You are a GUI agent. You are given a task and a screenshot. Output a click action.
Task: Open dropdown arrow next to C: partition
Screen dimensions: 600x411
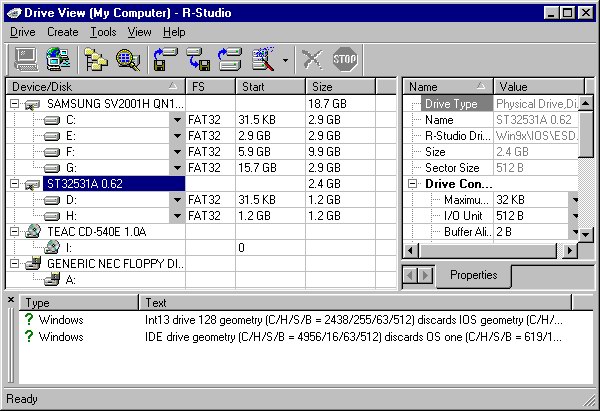[177, 121]
